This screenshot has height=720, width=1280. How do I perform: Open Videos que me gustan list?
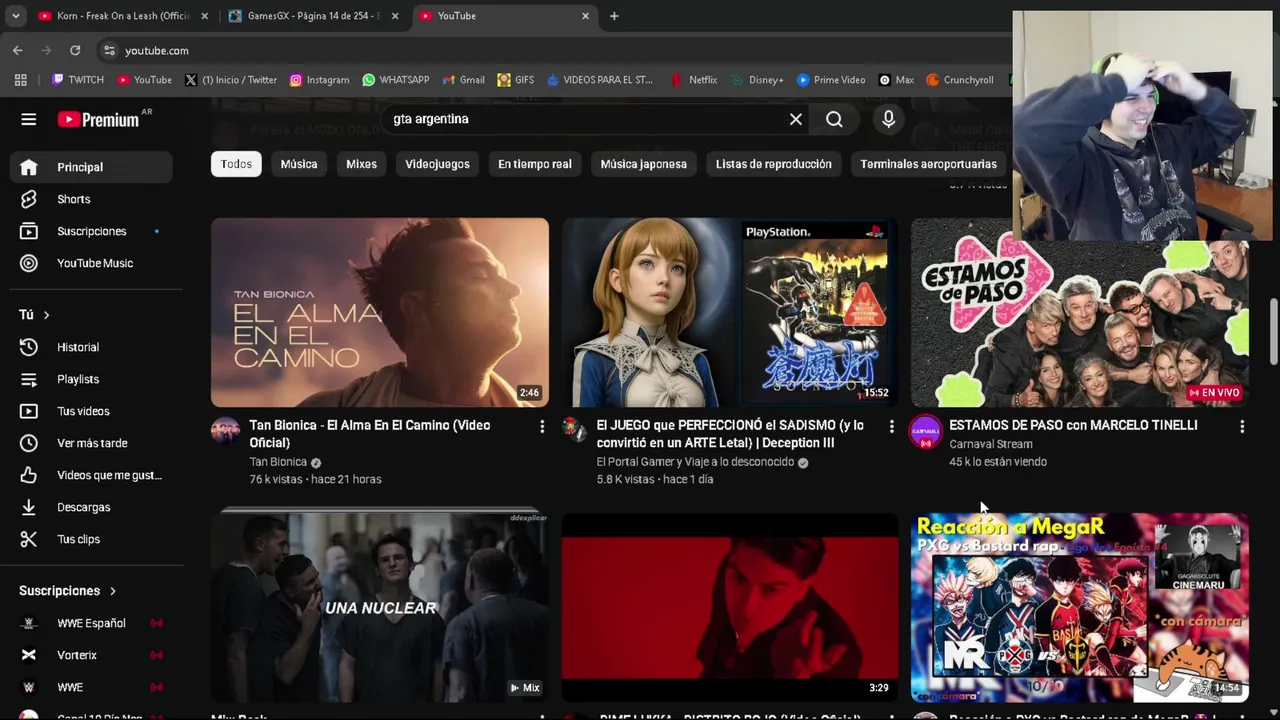point(91,475)
